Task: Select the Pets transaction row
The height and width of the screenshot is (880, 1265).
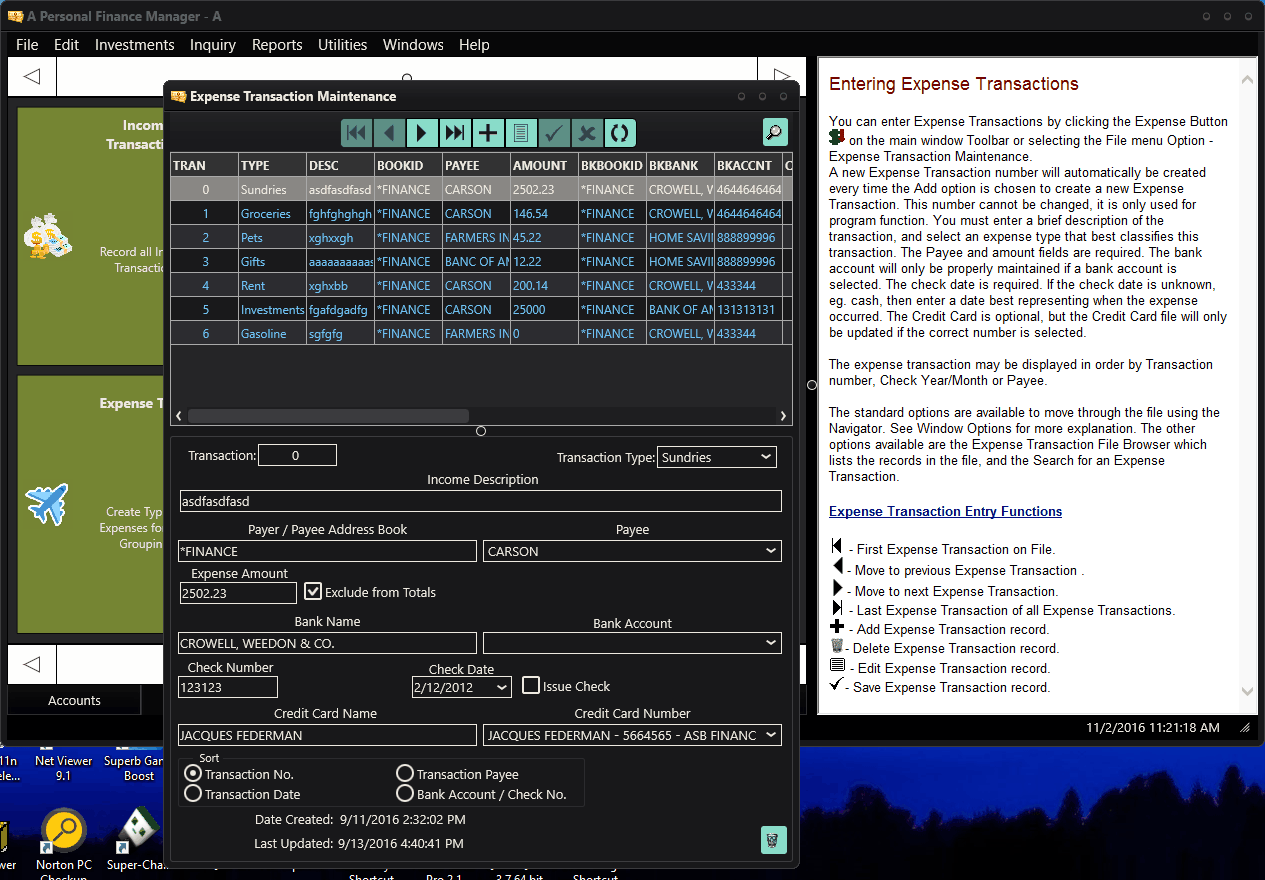Action: click(x=481, y=237)
